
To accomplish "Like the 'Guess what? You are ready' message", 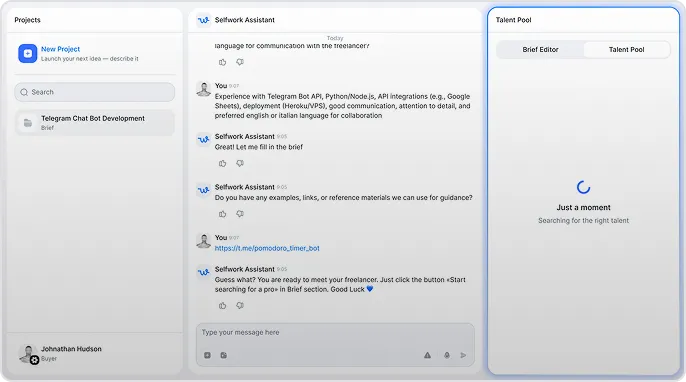I will [x=222, y=305].
